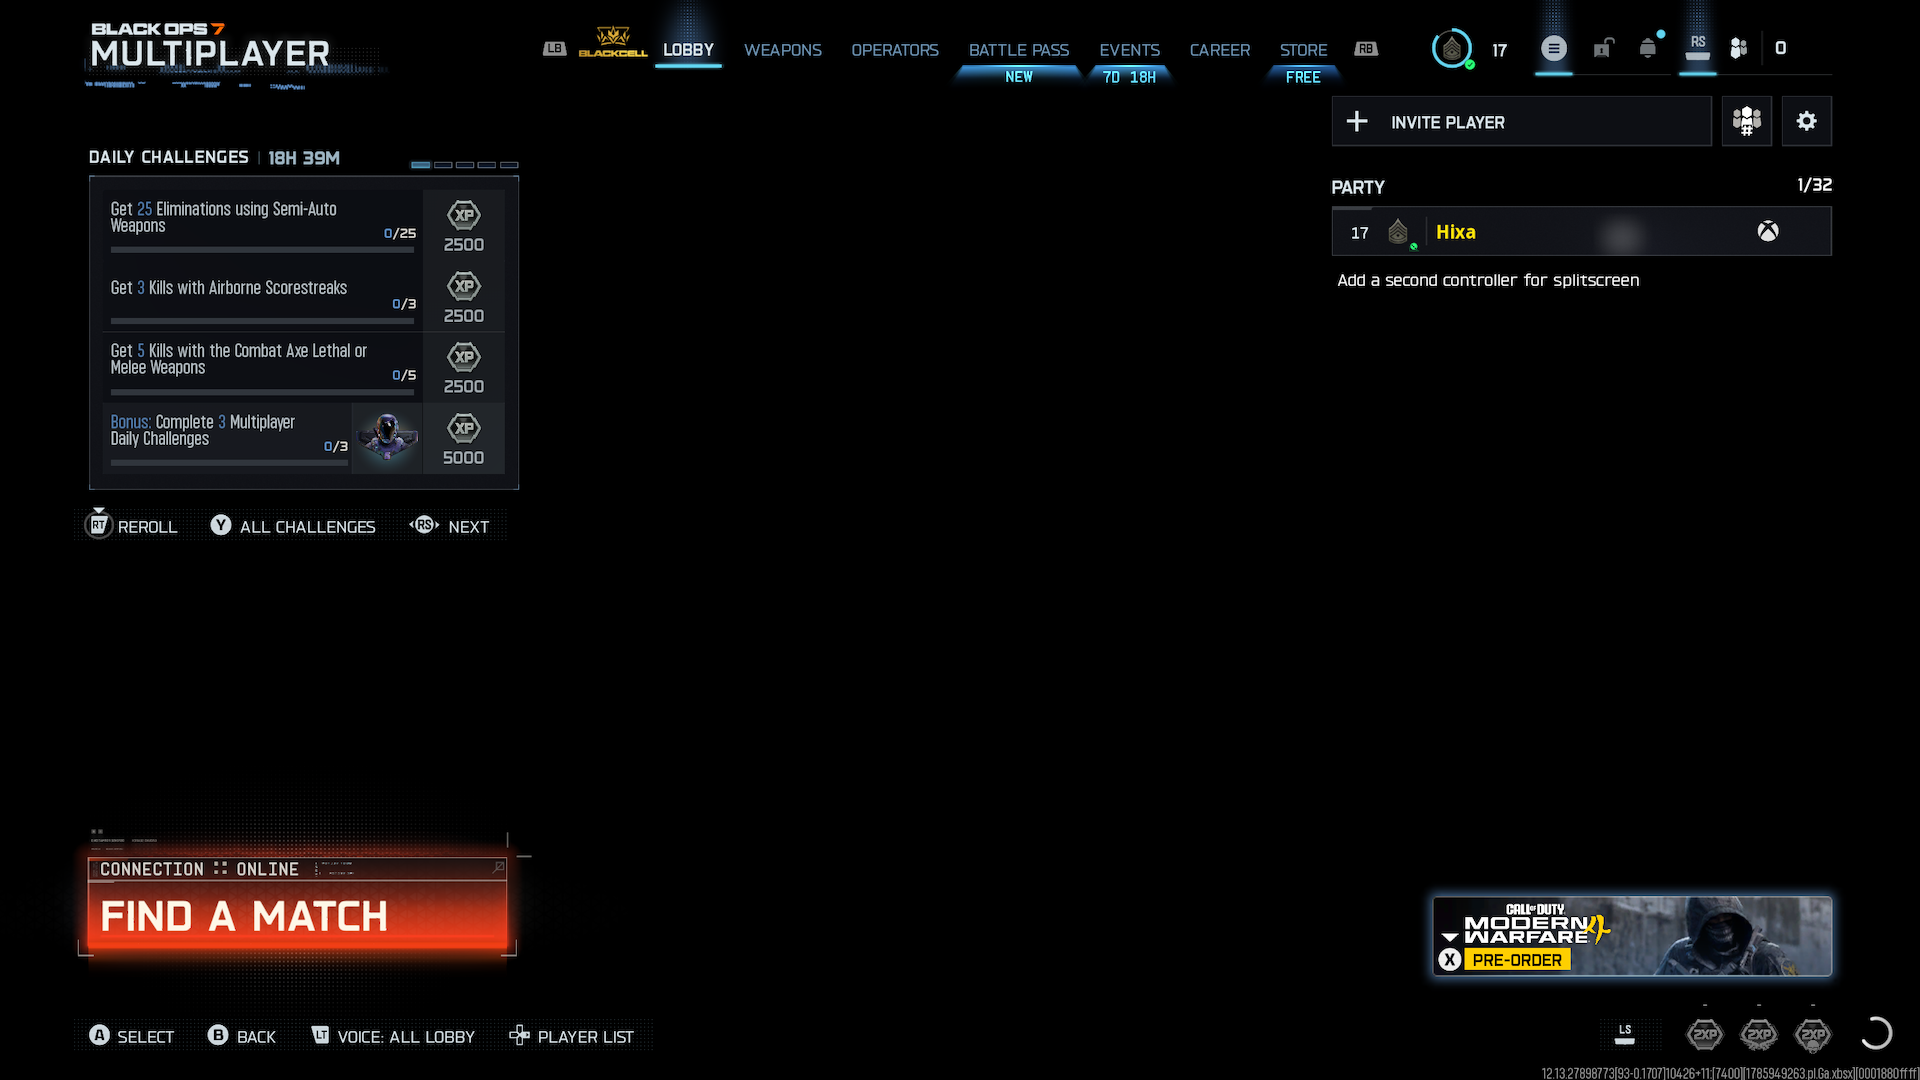
Task: Open the notifications bell
Action: pyautogui.click(x=1648, y=48)
